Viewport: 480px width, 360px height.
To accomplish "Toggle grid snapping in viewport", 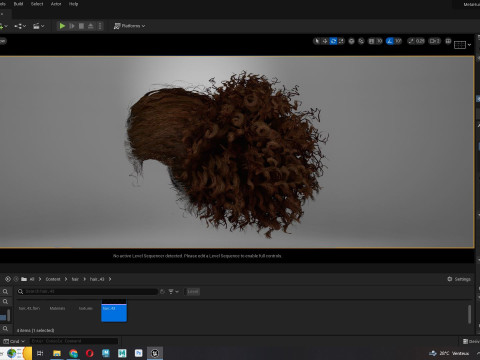I will click(371, 41).
